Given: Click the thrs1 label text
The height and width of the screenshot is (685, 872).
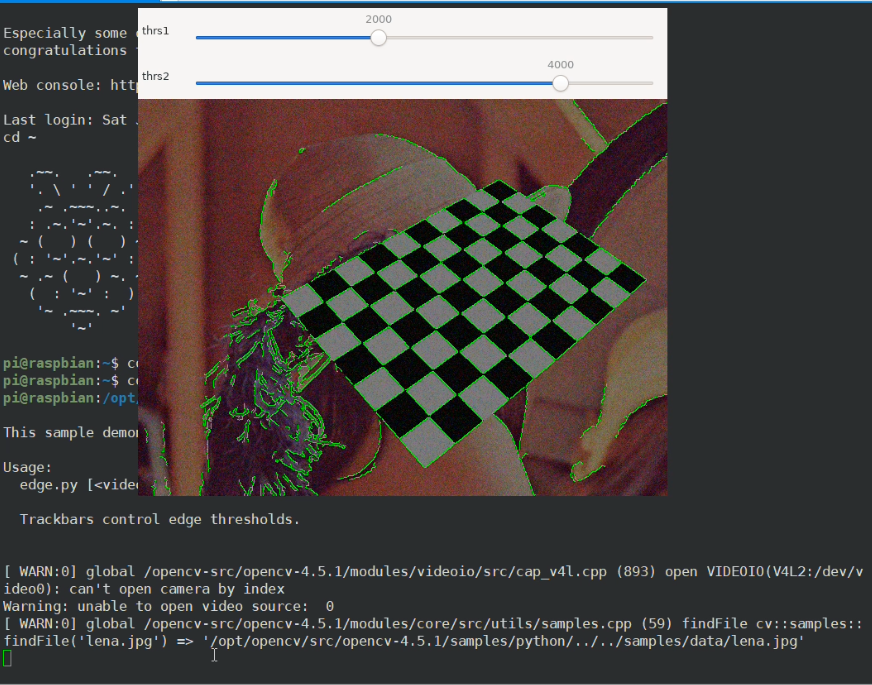Looking at the screenshot, I should click(155, 31).
